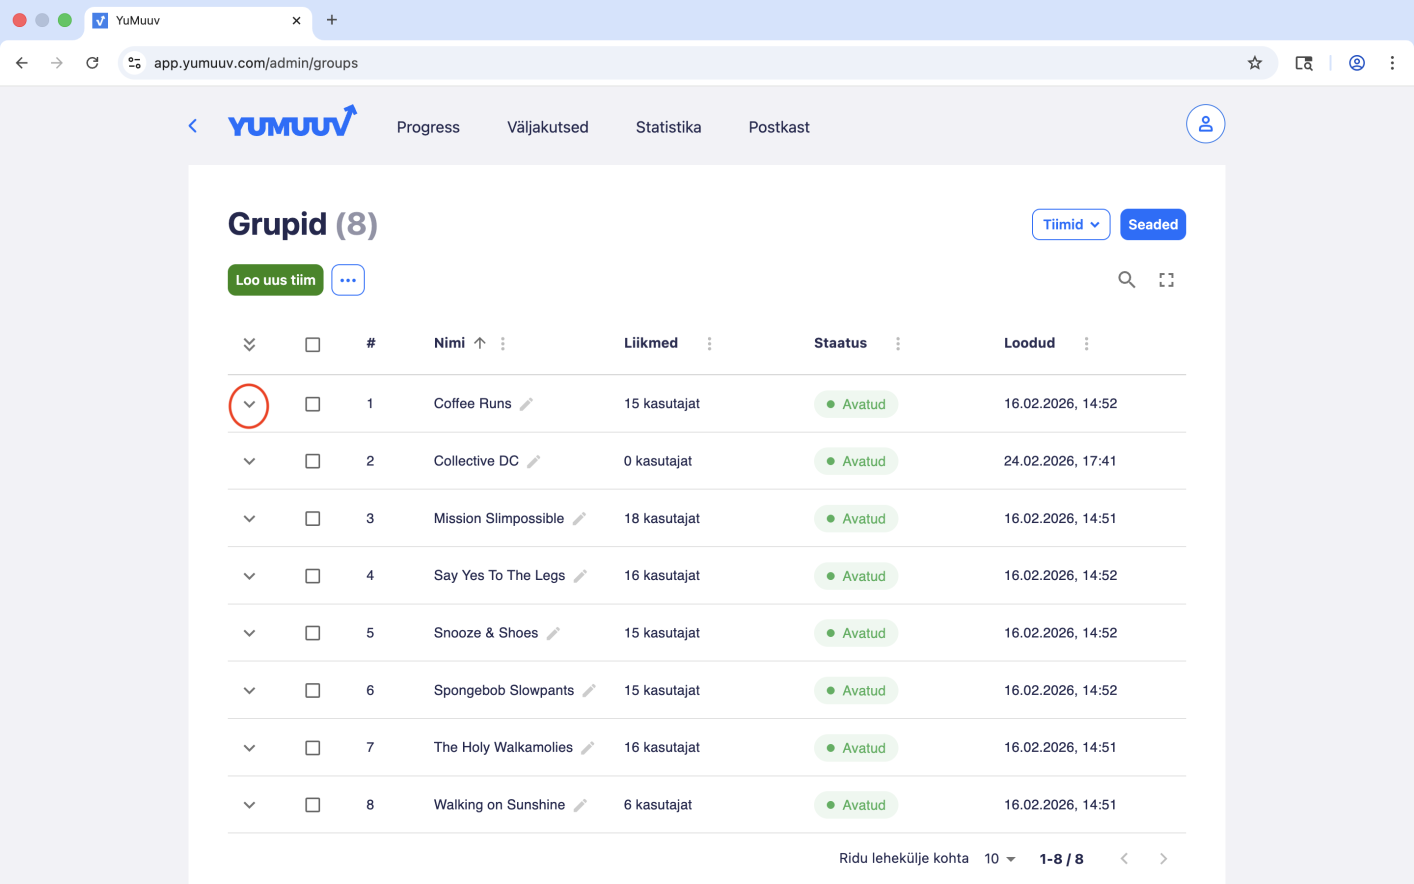Image resolution: width=1414 pixels, height=884 pixels.
Task: Open the user profile icon
Action: tap(1205, 124)
